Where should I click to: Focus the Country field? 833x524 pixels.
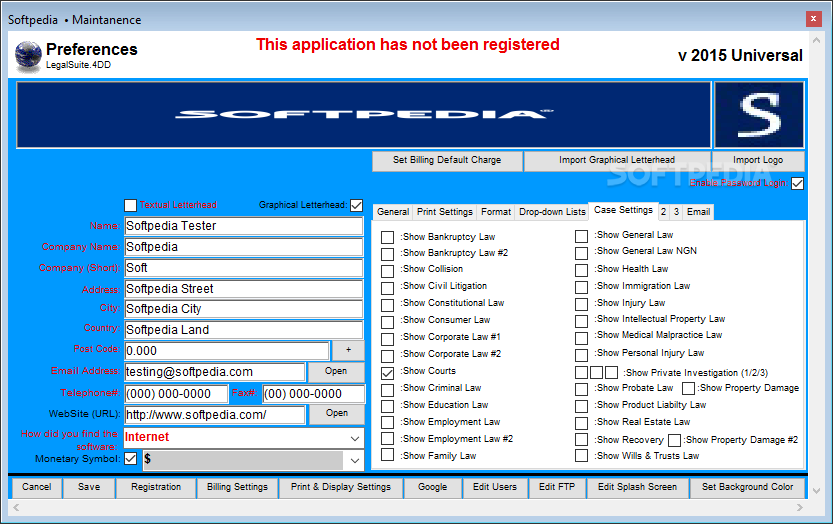pos(244,329)
